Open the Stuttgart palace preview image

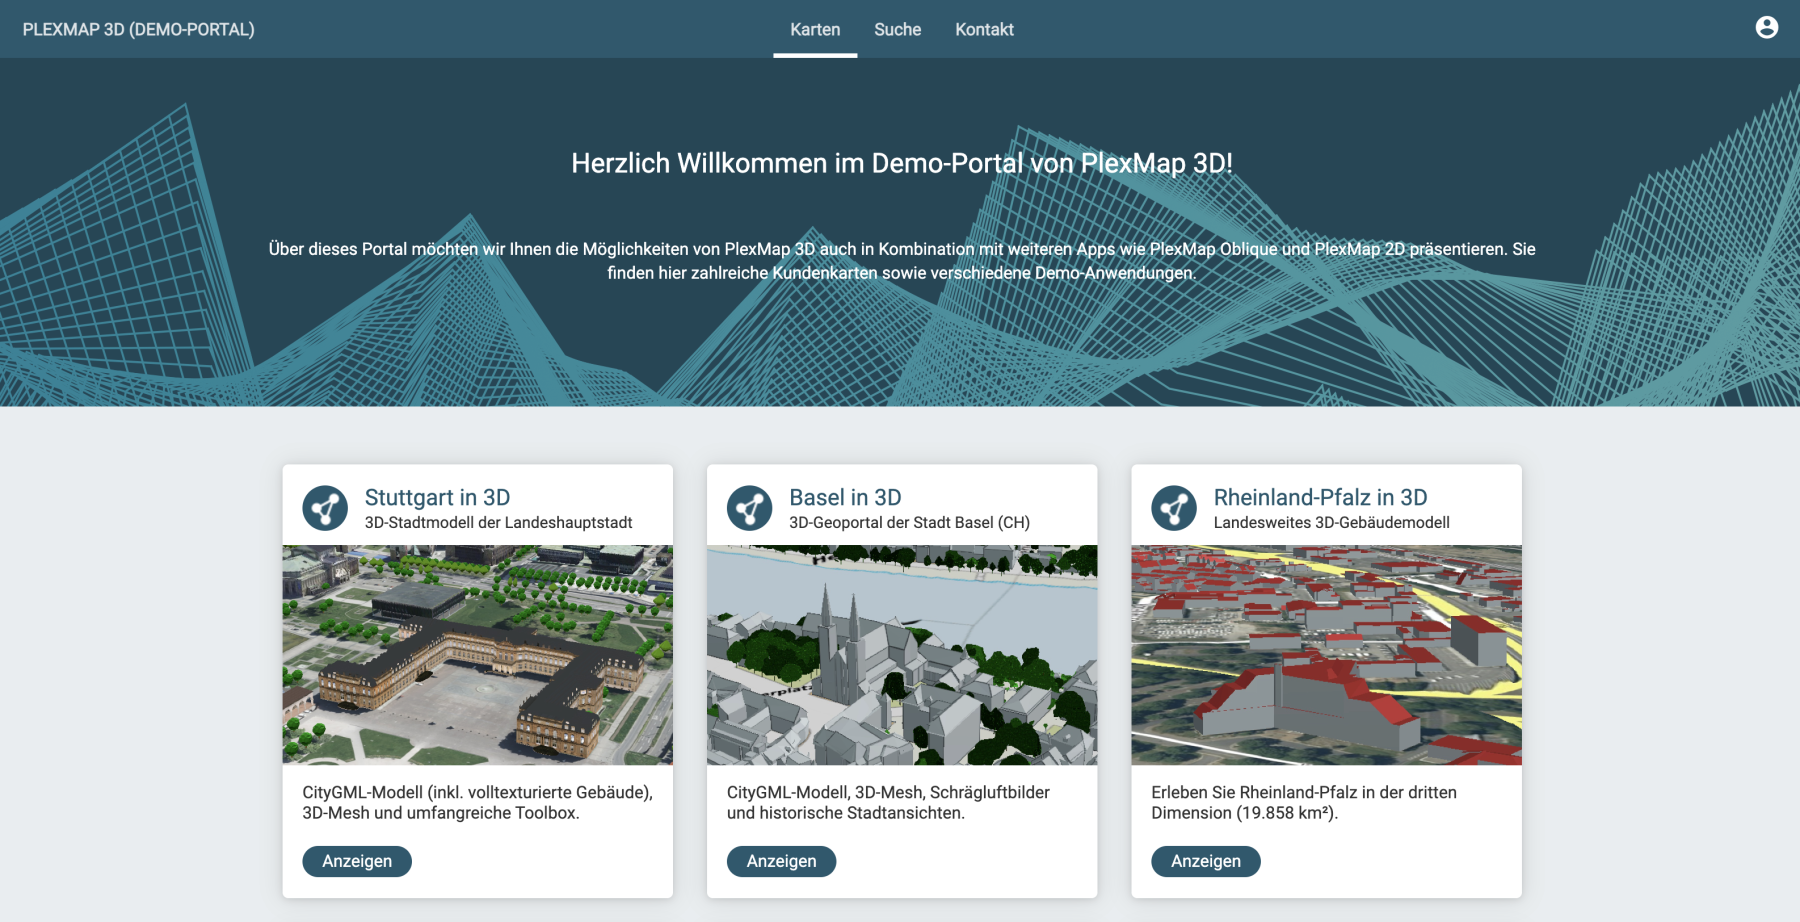pyautogui.click(x=477, y=655)
